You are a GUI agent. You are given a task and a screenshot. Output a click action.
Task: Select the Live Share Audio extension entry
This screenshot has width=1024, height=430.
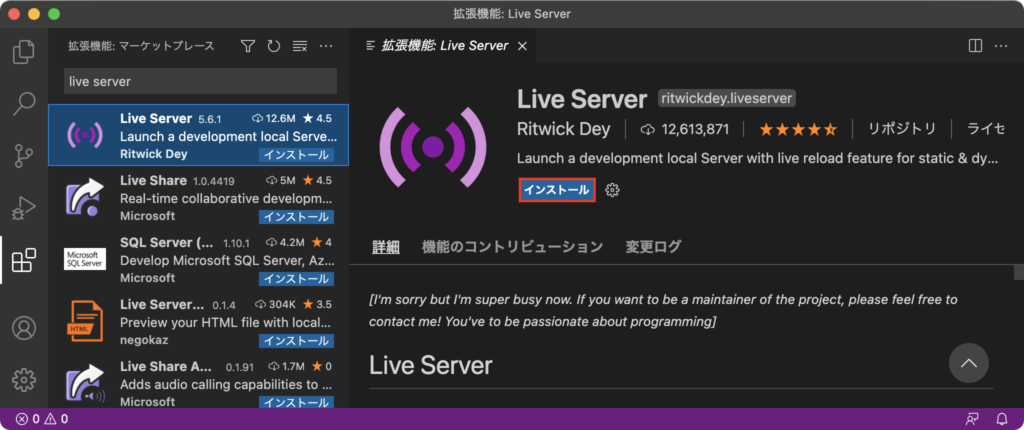pyautogui.click(x=199, y=382)
